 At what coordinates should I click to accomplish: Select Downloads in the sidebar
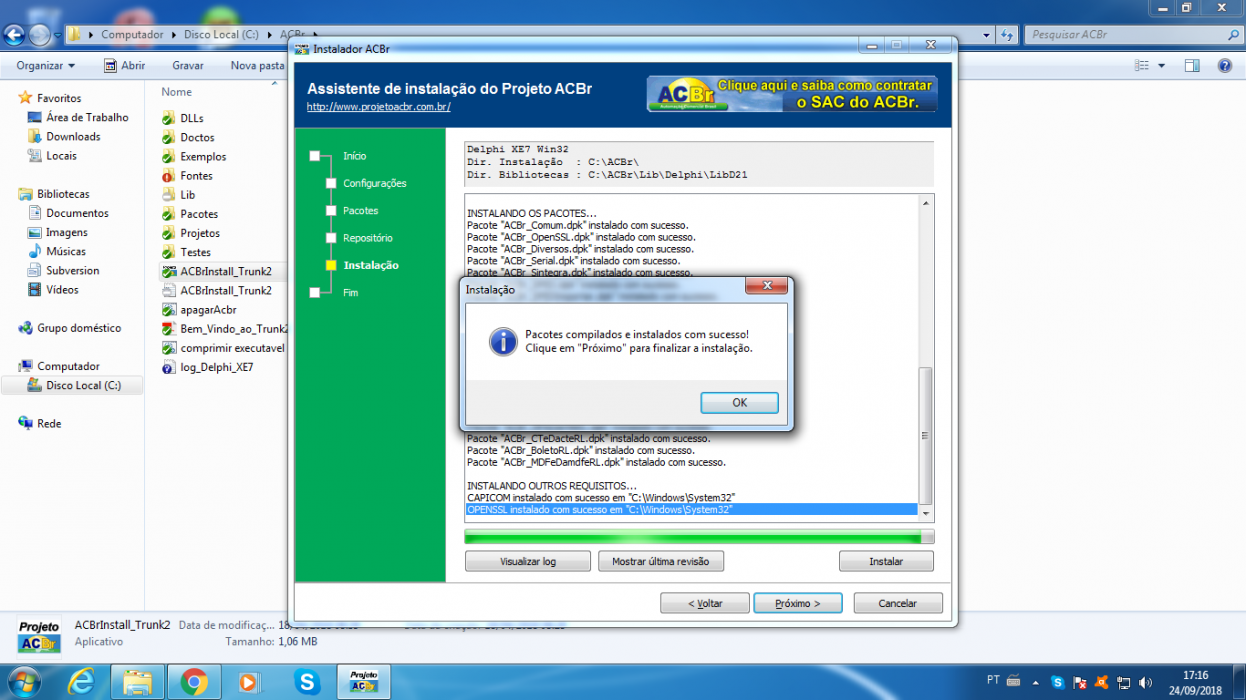pyautogui.click(x=73, y=137)
